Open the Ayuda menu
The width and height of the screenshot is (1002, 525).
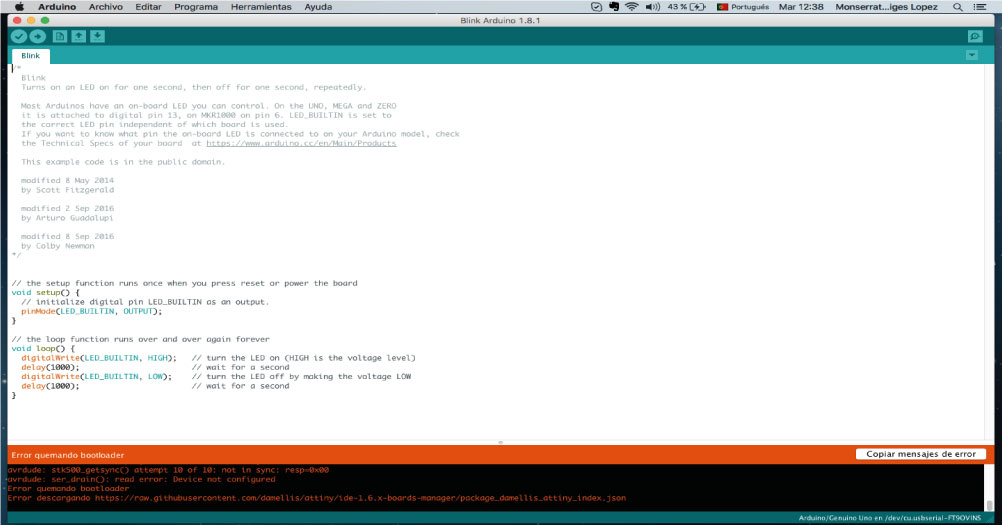(x=318, y=6)
